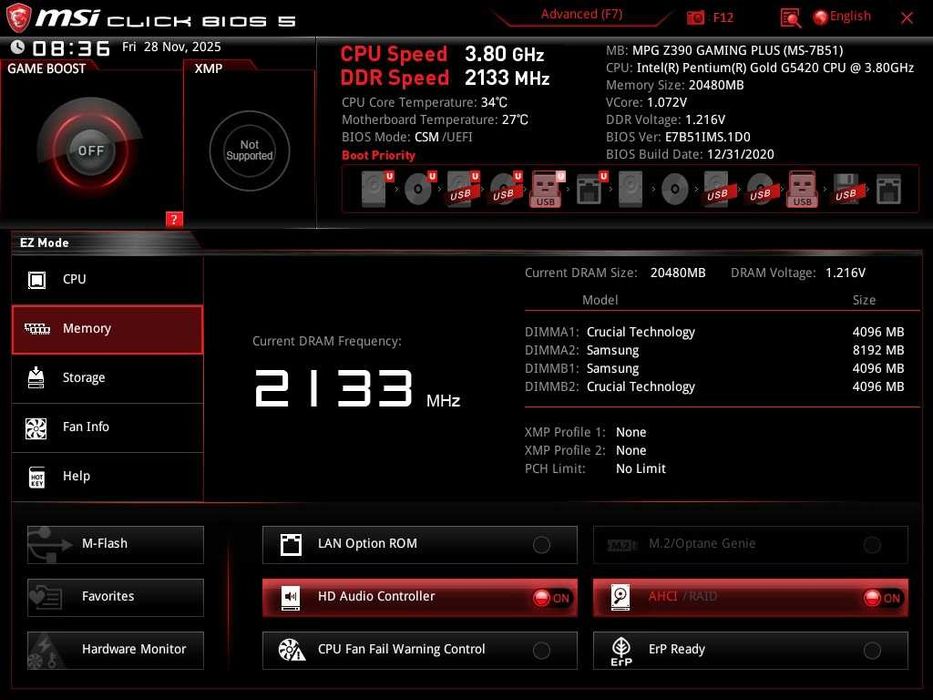The width and height of the screenshot is (933, 700).
Task: Open the Fan Info section
Action: 107,427
